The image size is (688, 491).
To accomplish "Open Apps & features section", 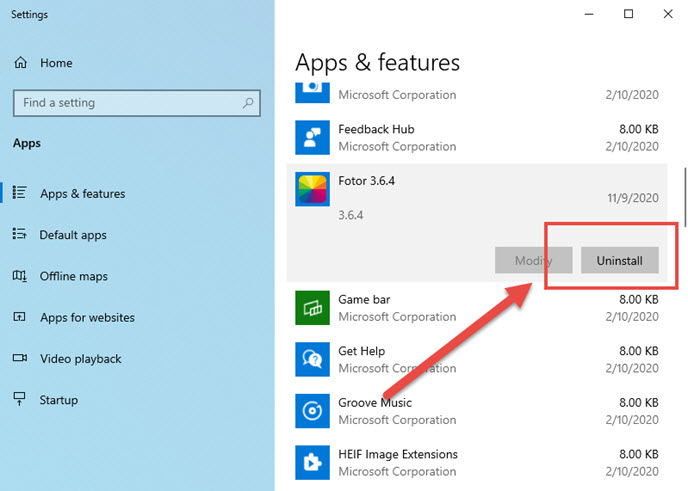I will [82, 194].
